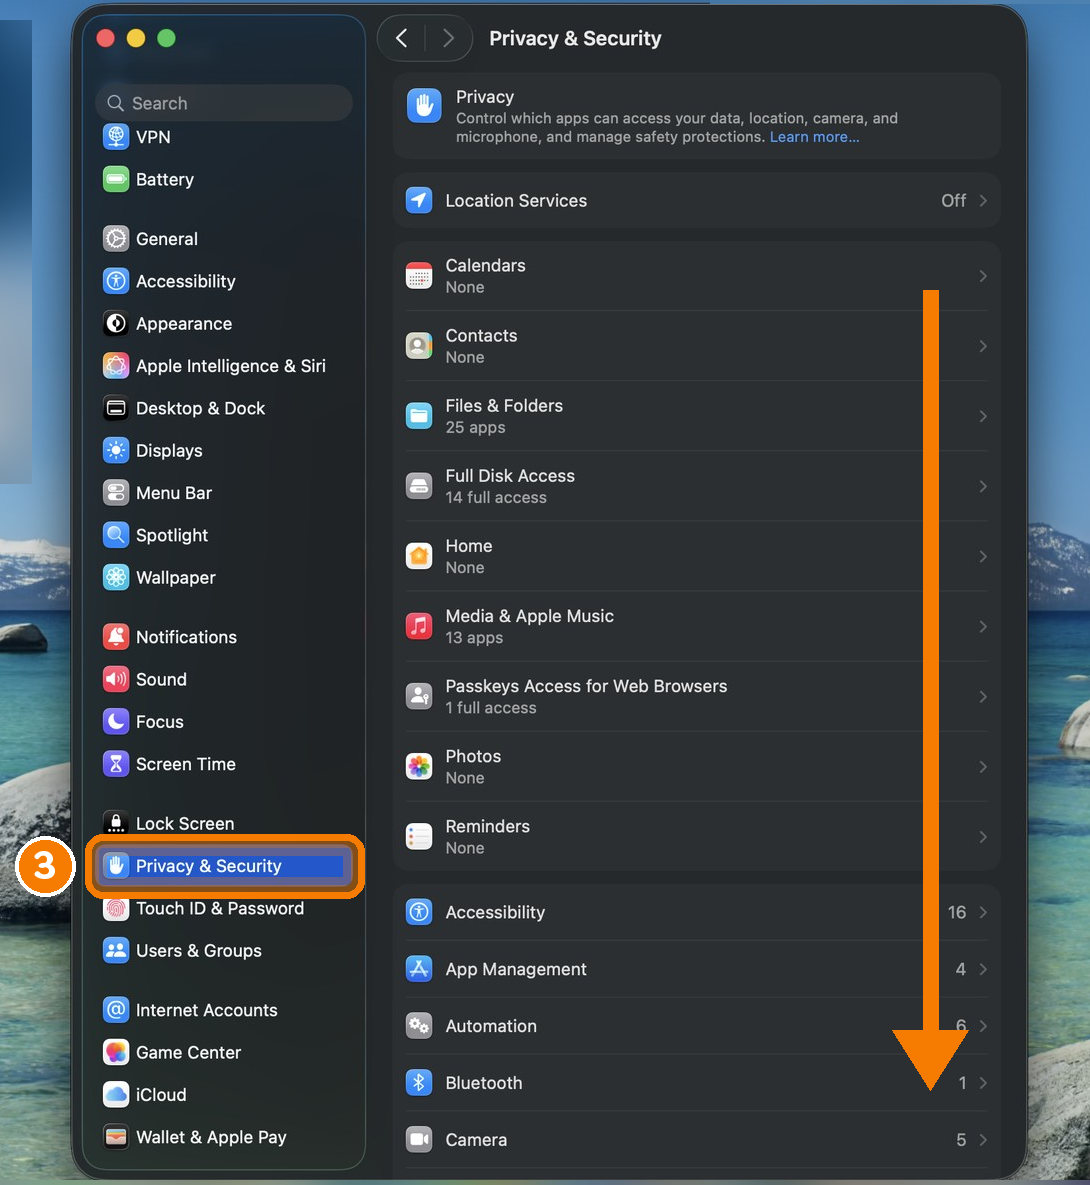Open Contacts using the row chevron
Viewport: 1090px width, 1185px height.
click(x=983, y=346)
